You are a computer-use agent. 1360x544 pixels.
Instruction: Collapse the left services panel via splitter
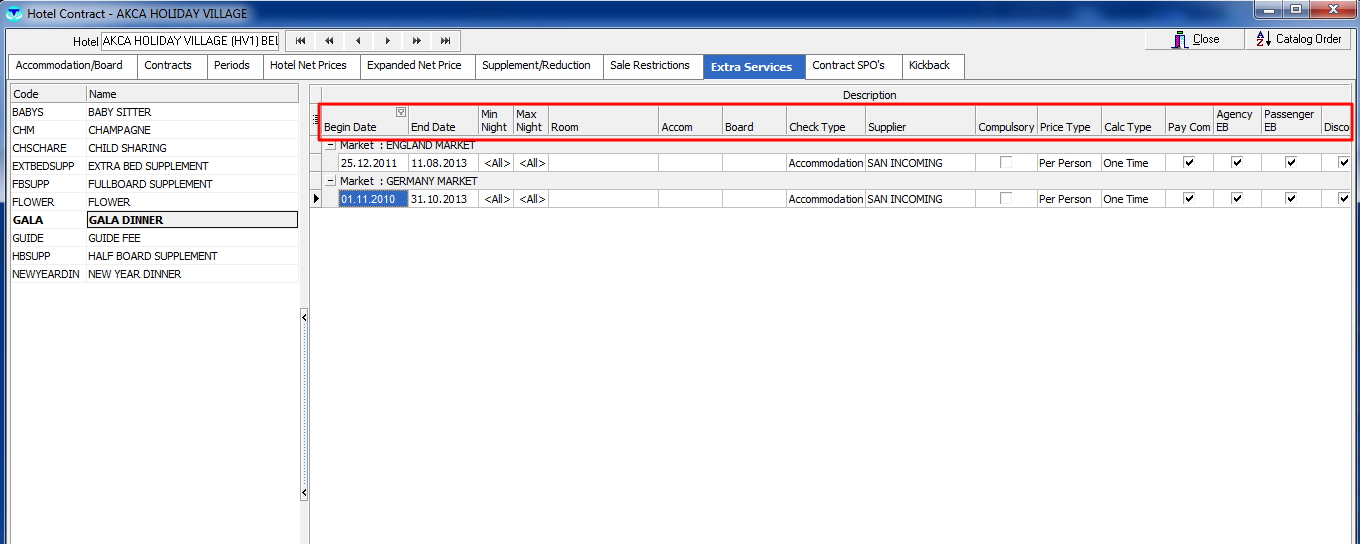(x=304, y=317)
